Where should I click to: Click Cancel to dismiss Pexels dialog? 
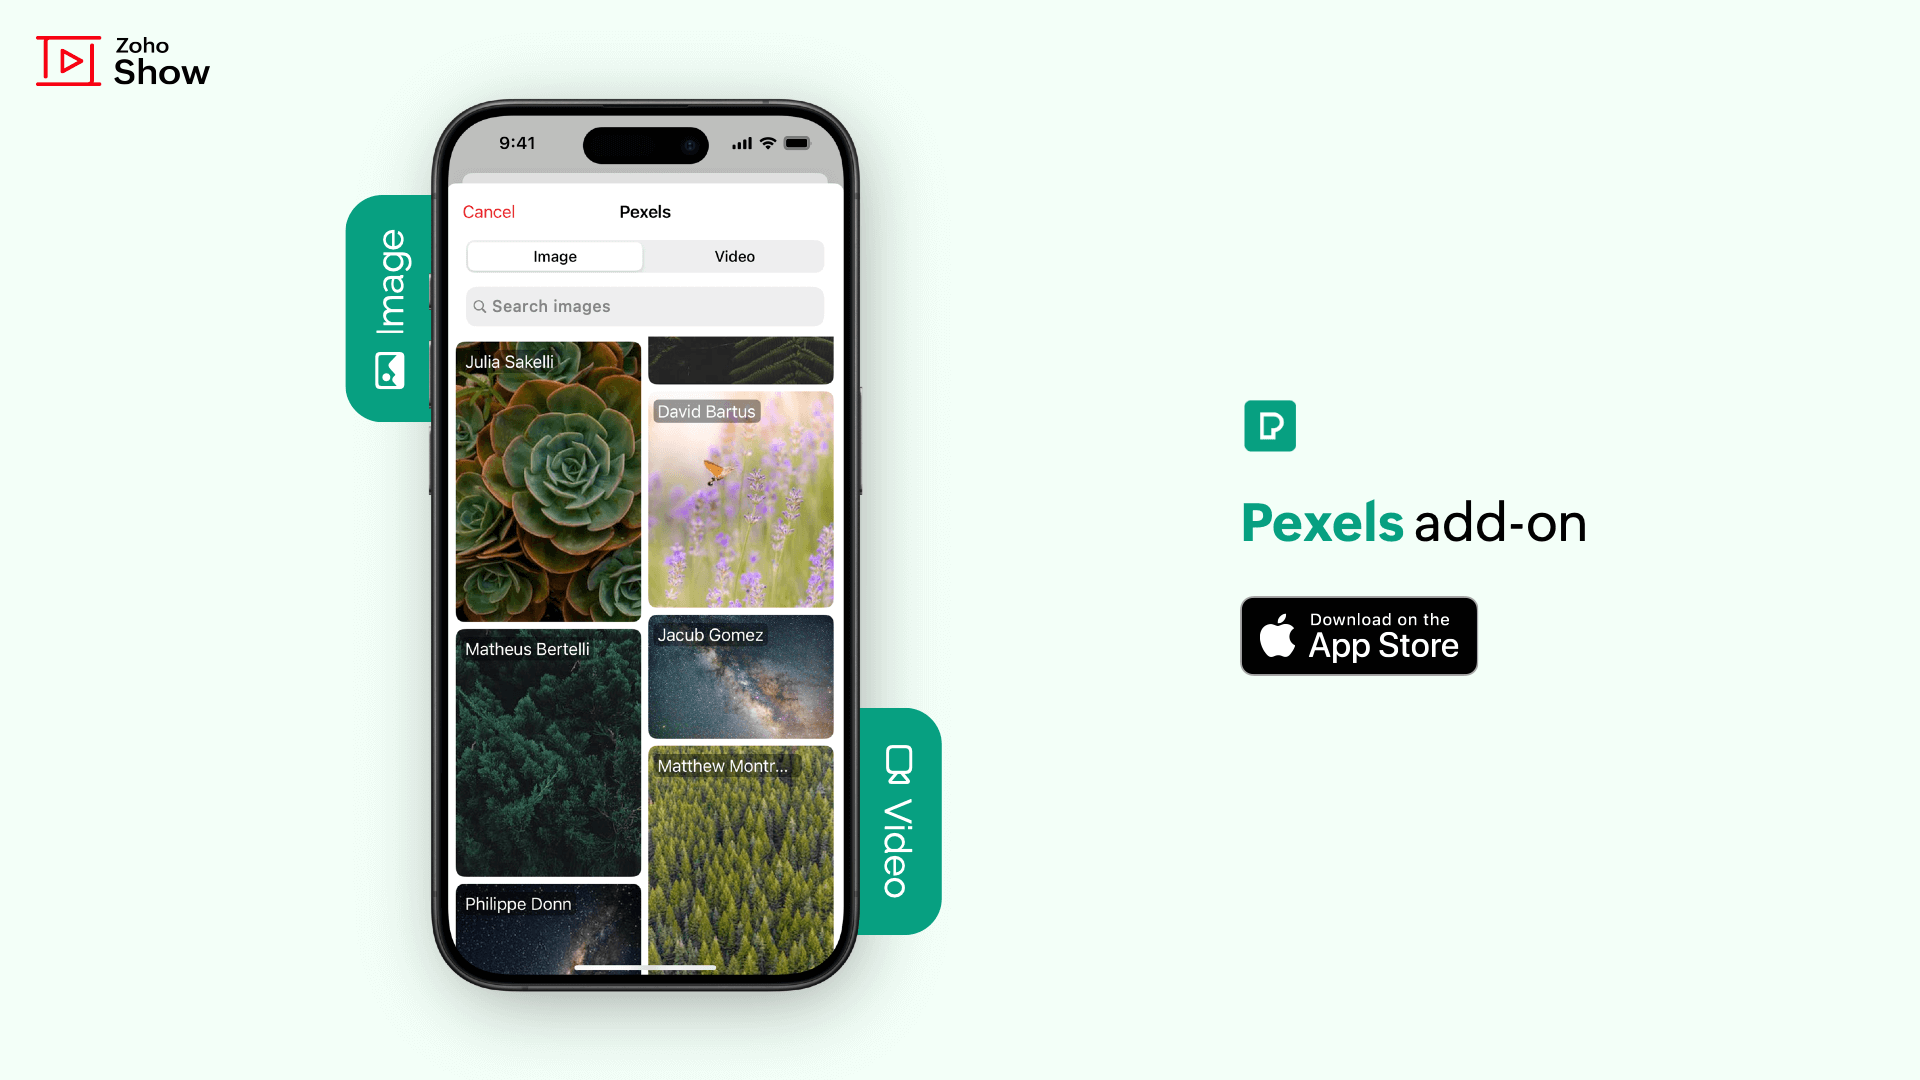tap(489, 212)
